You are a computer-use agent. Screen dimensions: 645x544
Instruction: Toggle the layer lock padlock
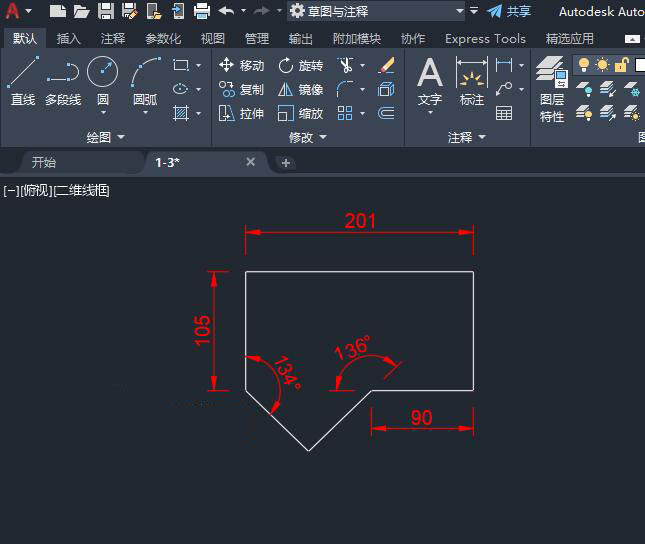point(622,65)
